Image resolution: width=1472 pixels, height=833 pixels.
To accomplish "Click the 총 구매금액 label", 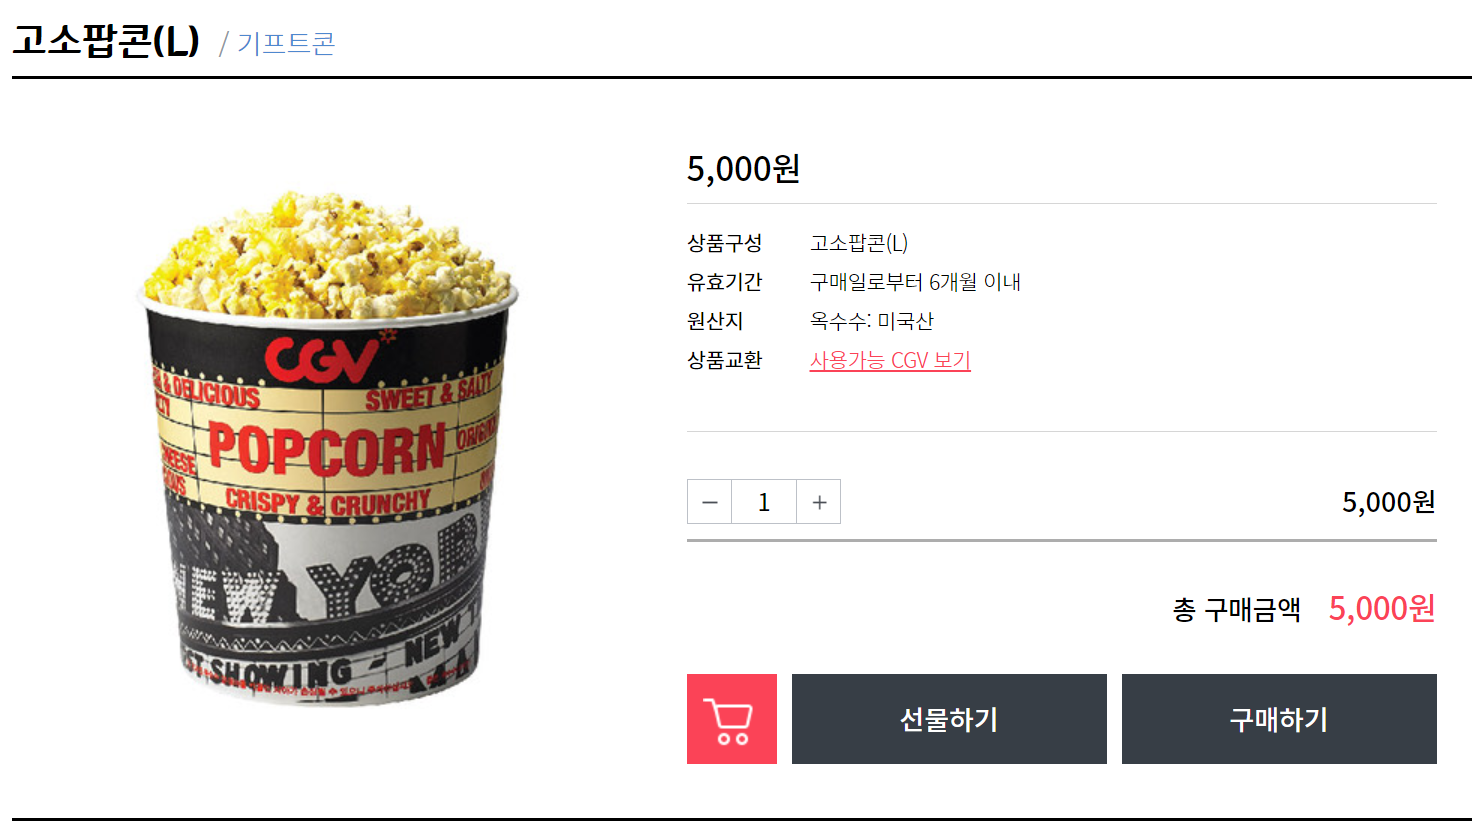I will pyautogui.click(x=1237, y=609).
